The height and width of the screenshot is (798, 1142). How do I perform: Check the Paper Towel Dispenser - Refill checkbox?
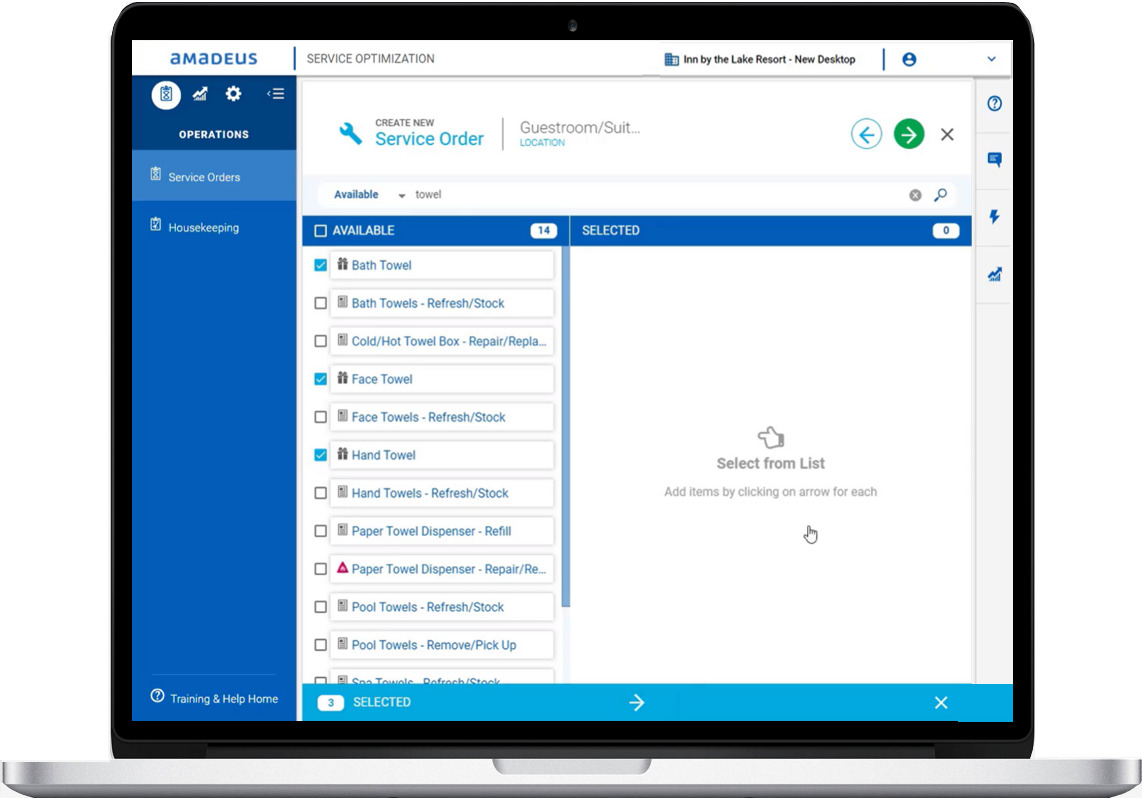(320, 531)
